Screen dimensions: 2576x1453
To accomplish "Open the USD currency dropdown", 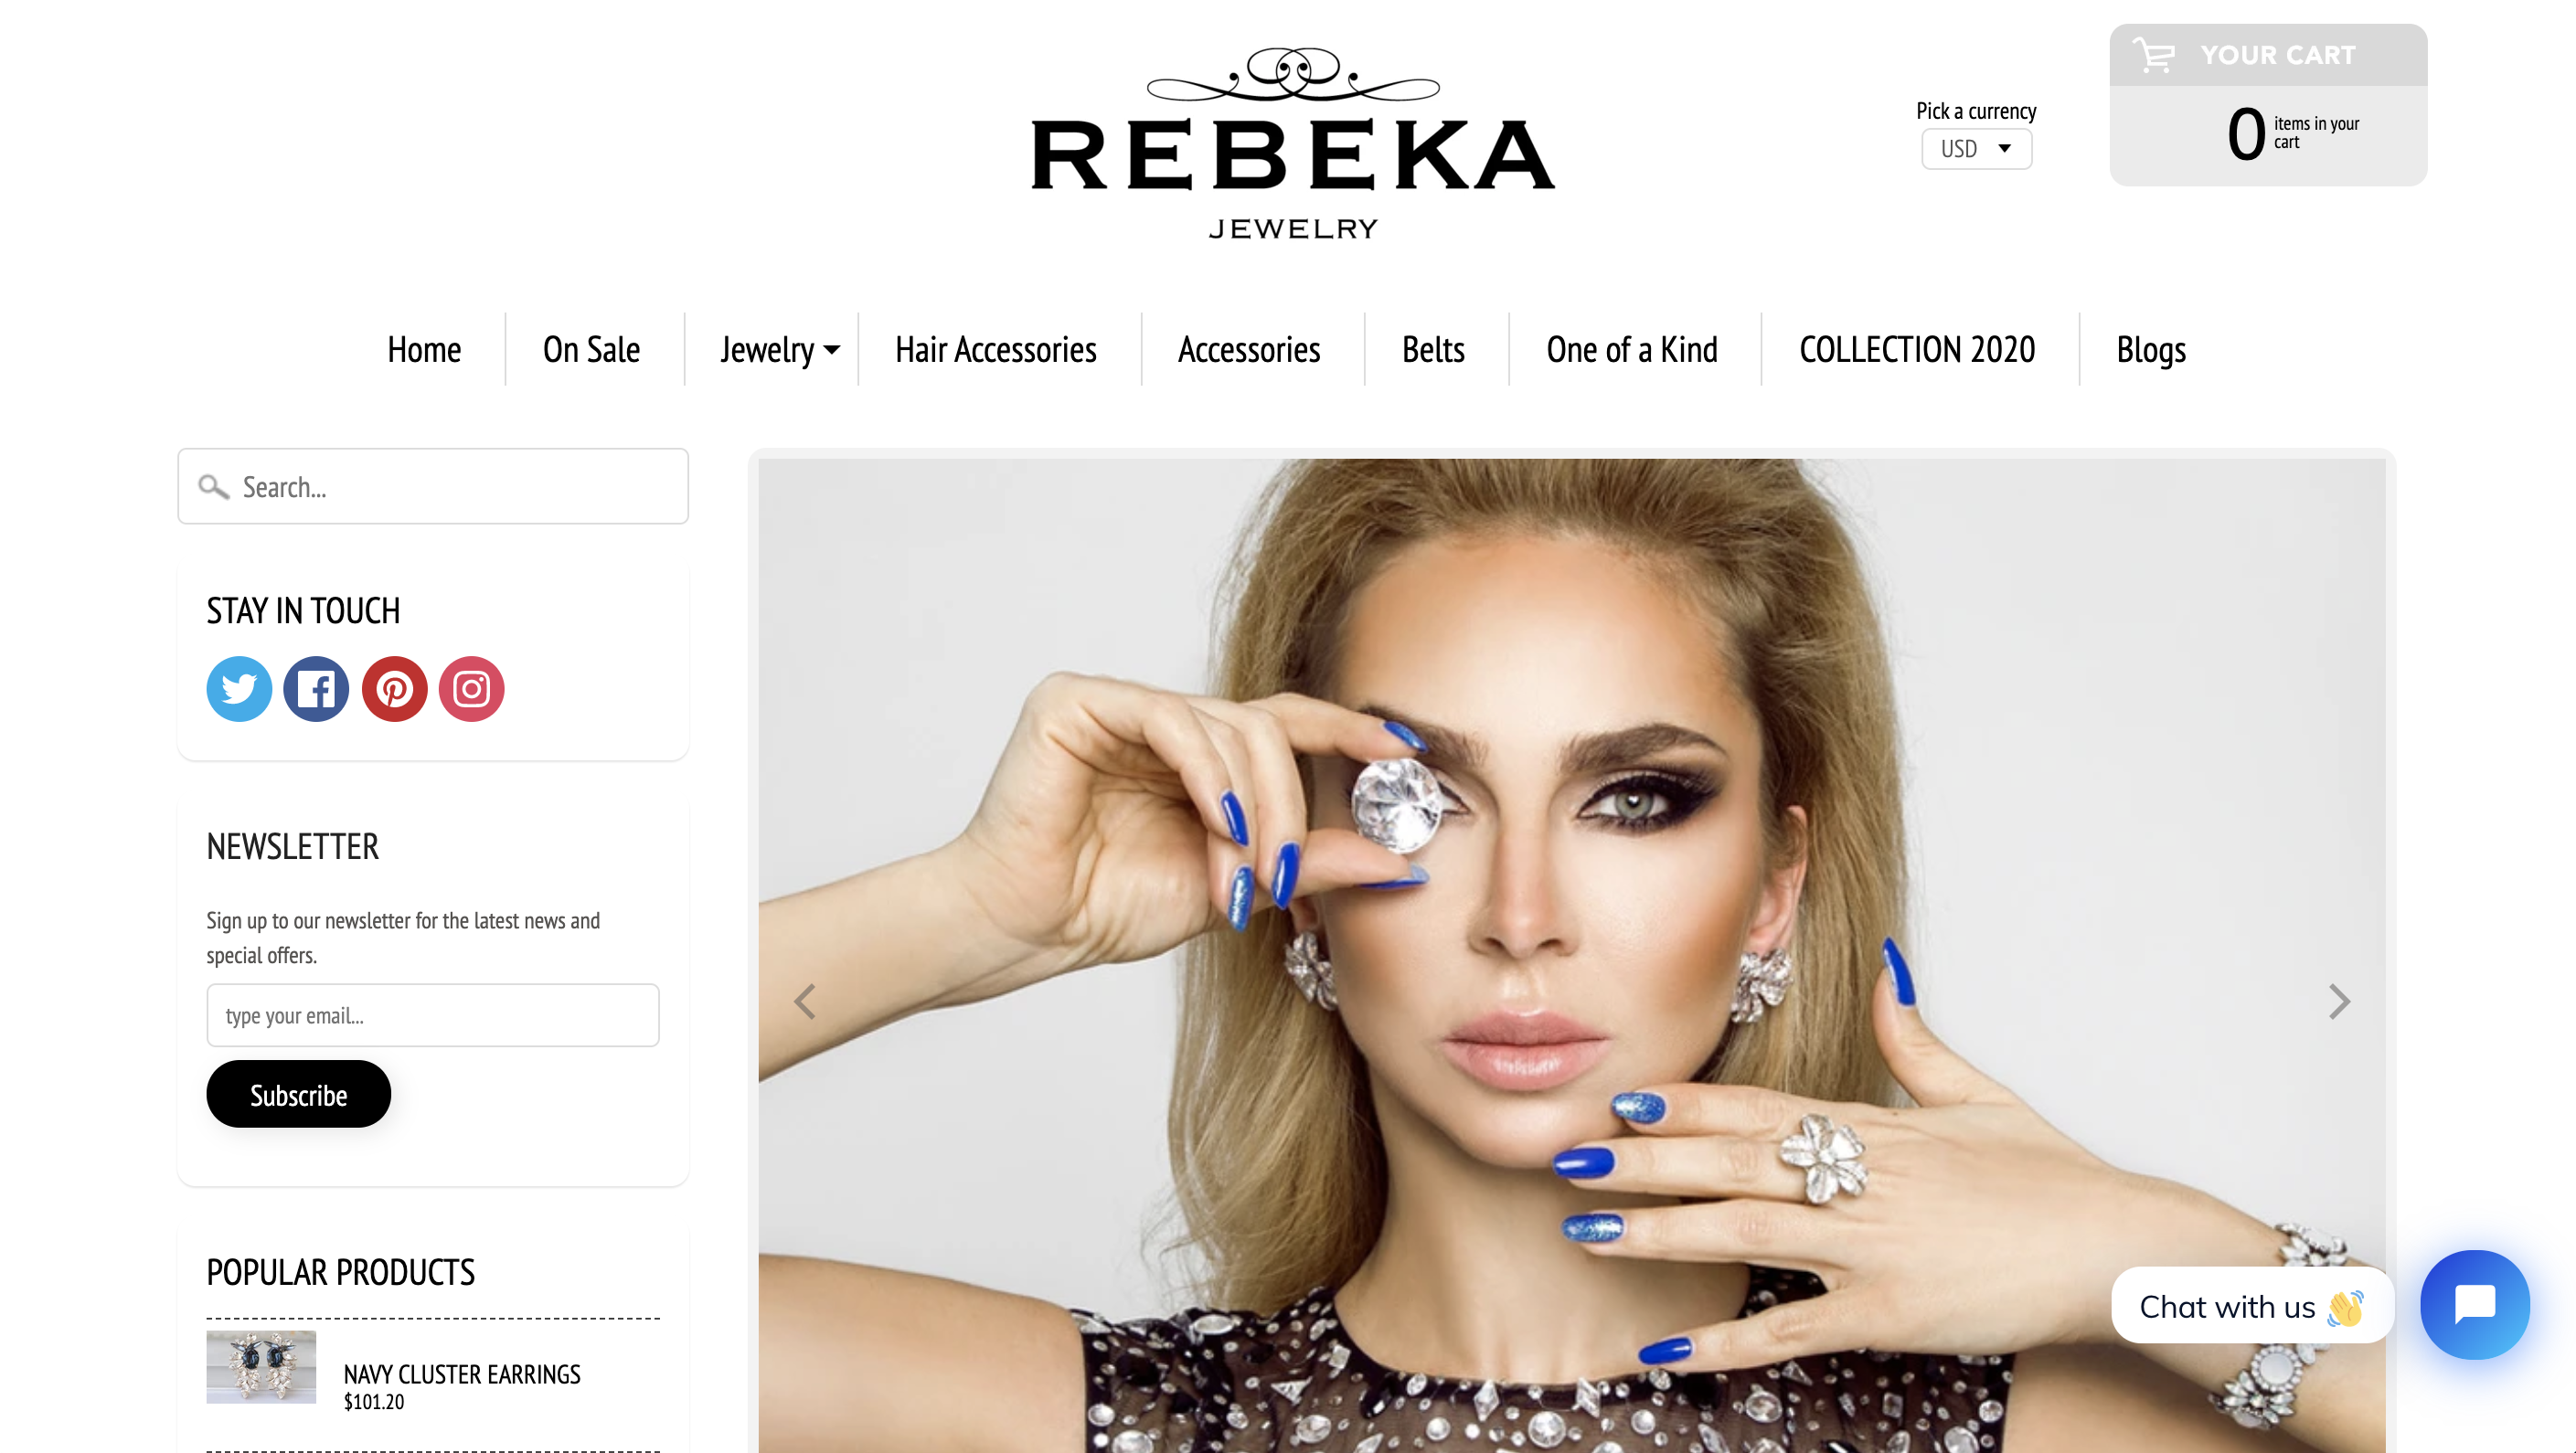I will tap(1976, 149).
